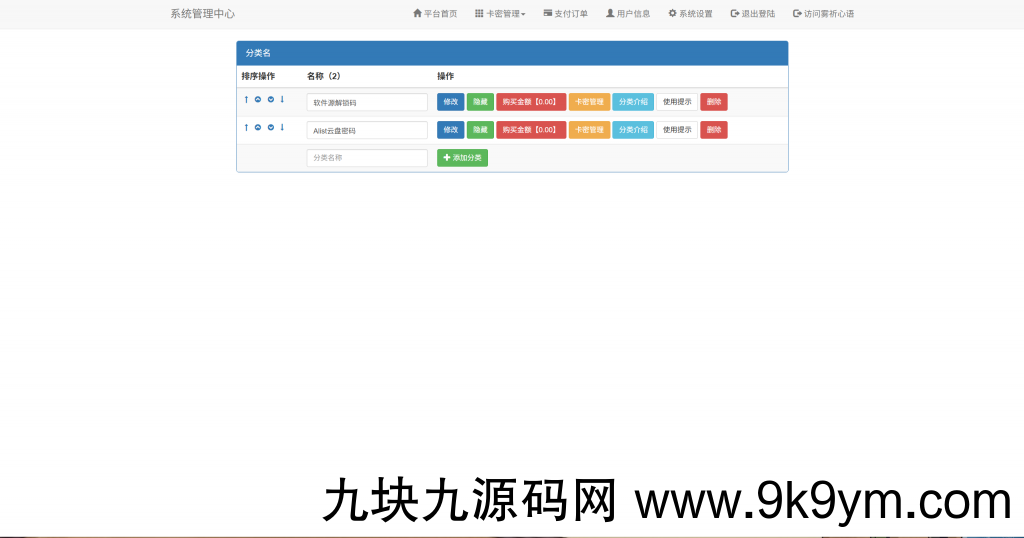Open 卡密管理 for Alist云盘密码
The image size is (1024, 538).
coord(589,130)
